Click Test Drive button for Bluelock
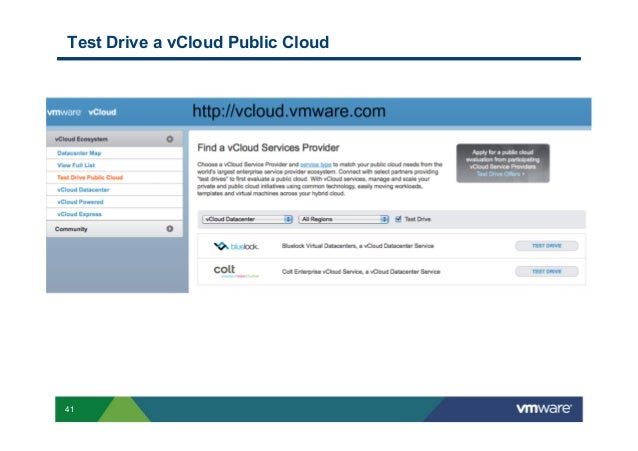 pos(546,246)
